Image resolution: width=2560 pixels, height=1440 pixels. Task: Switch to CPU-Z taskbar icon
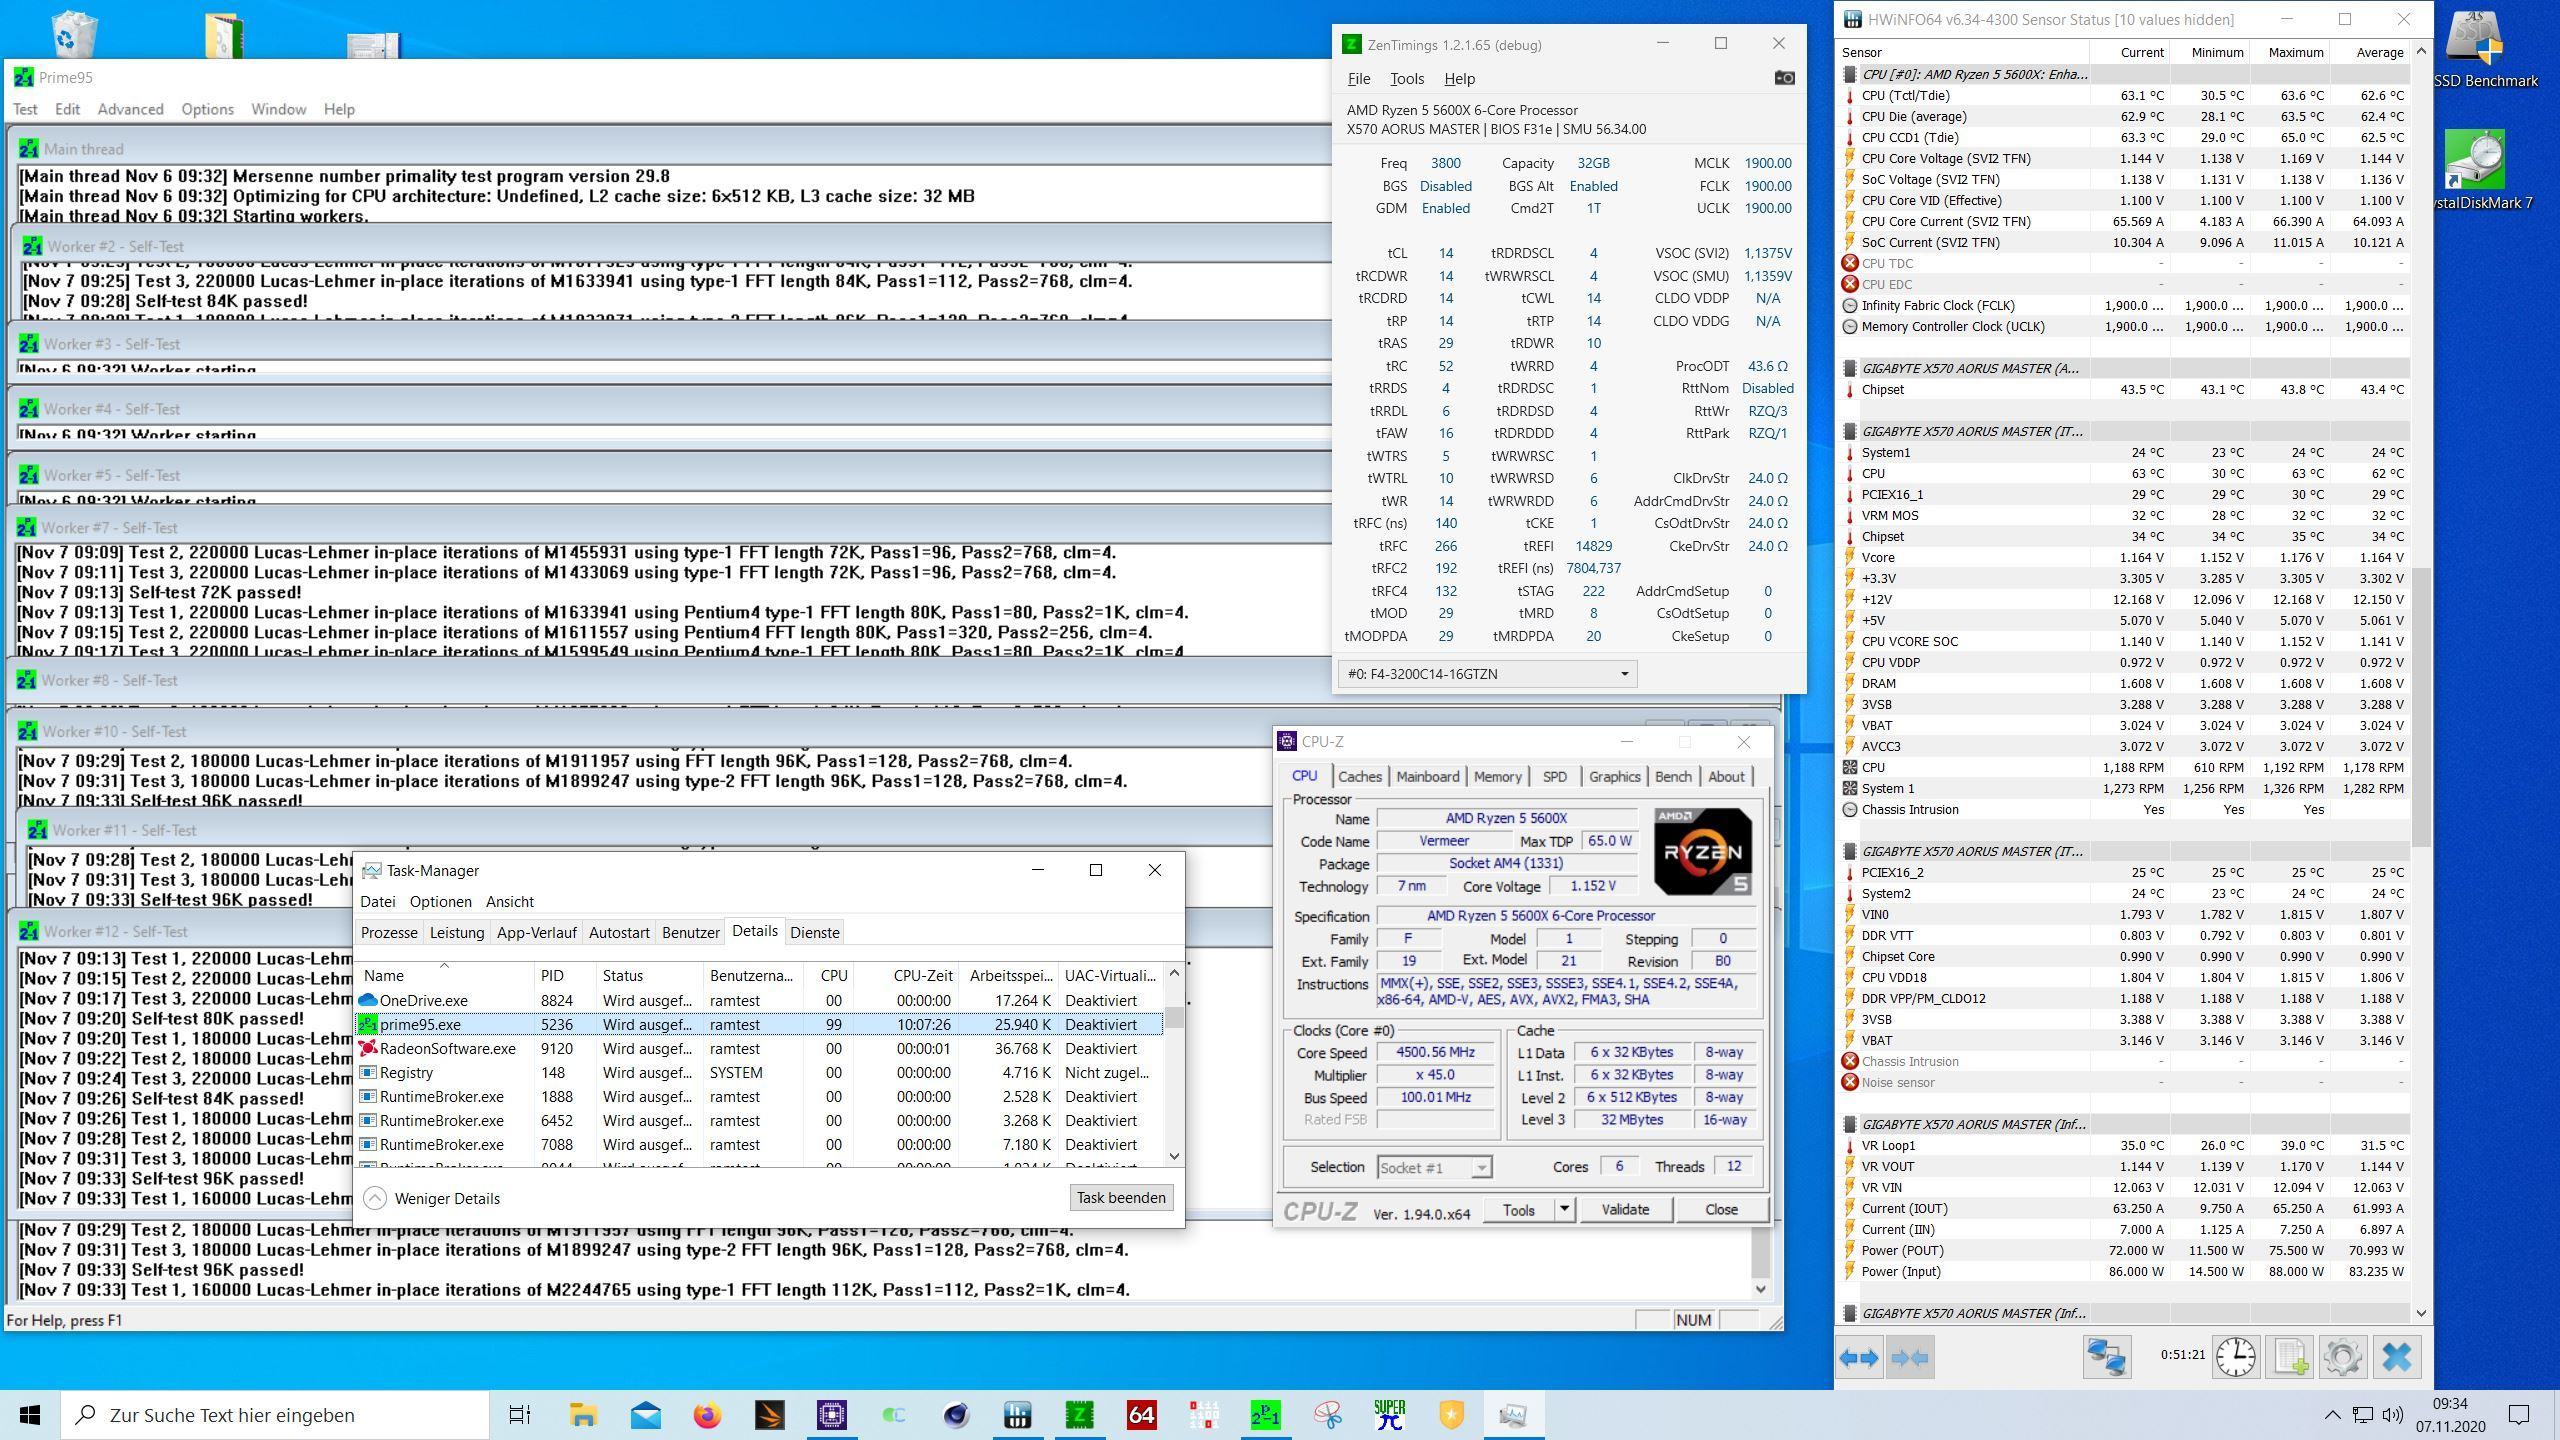(x=831, y=1414)
